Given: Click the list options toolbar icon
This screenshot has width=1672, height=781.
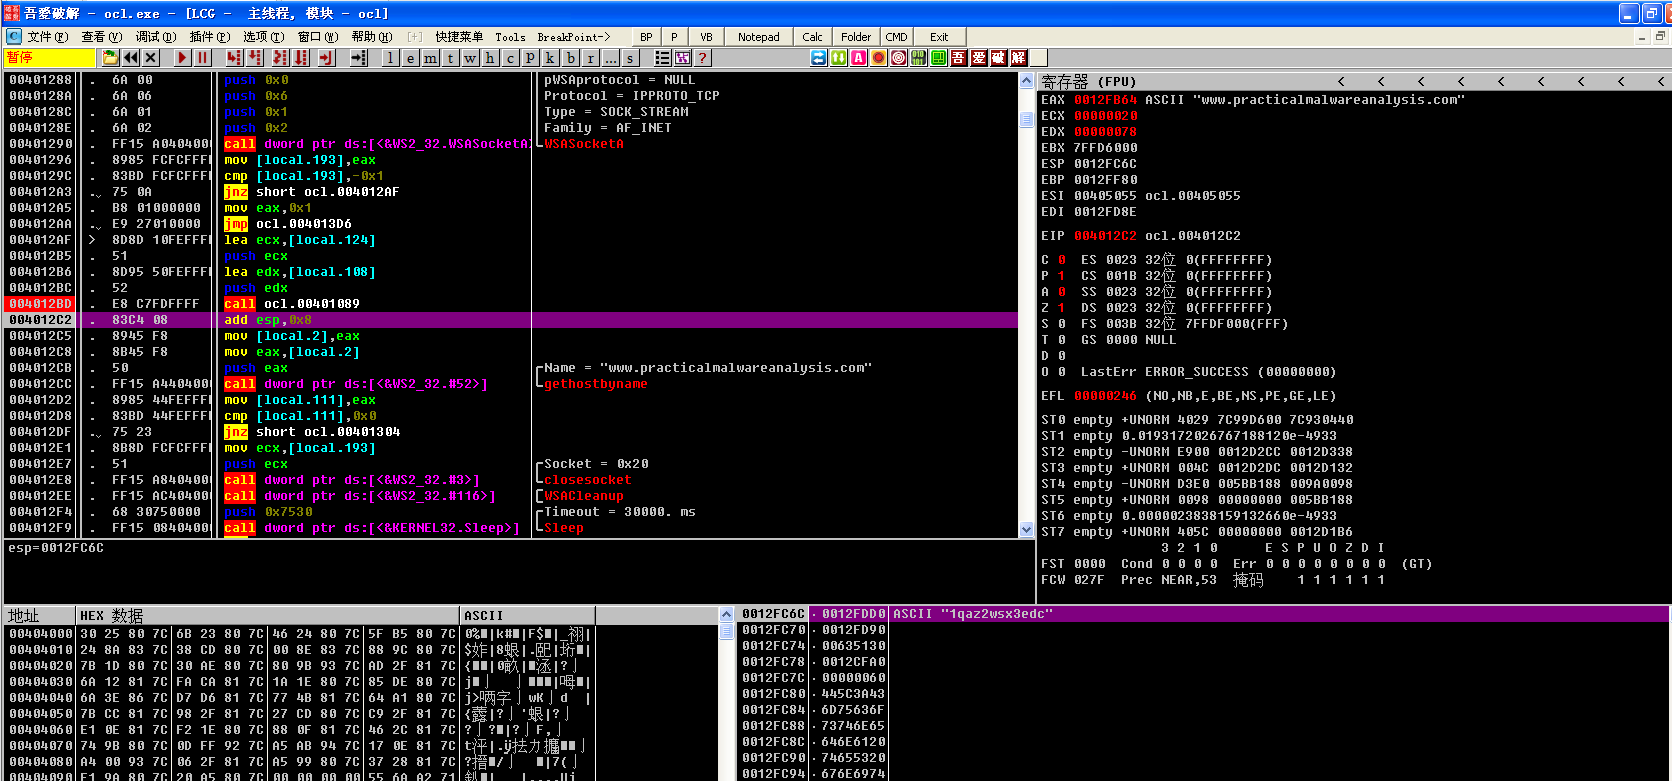Looking at the screenshot, I should coord(662,58).
